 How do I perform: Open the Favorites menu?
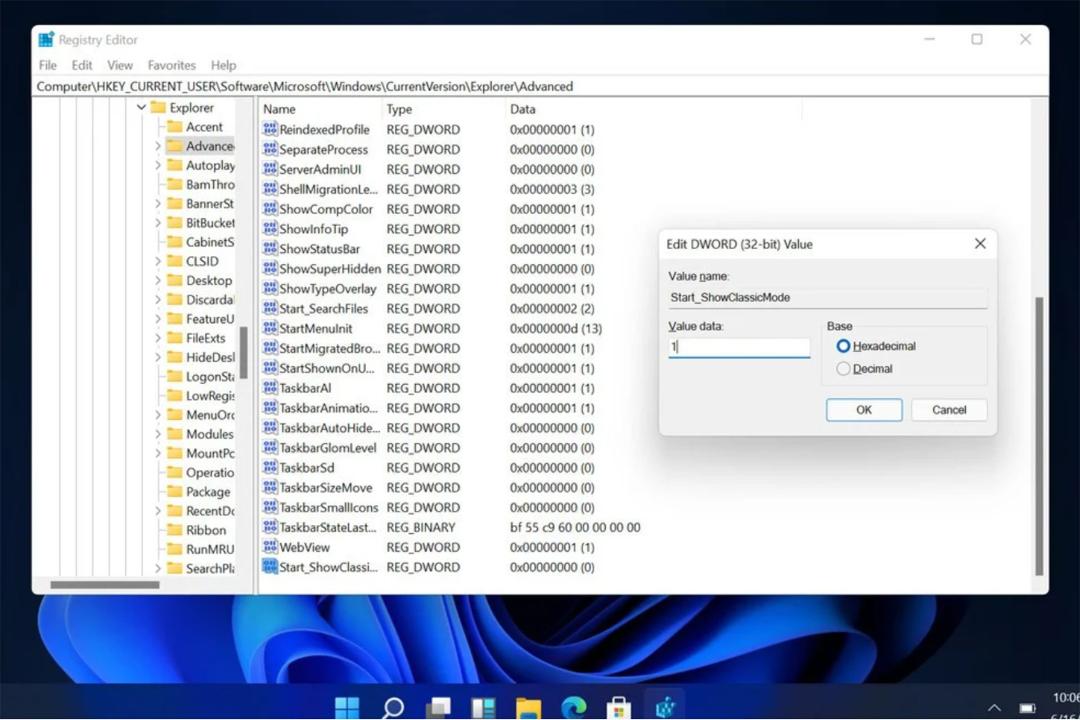tap(172, 65)
